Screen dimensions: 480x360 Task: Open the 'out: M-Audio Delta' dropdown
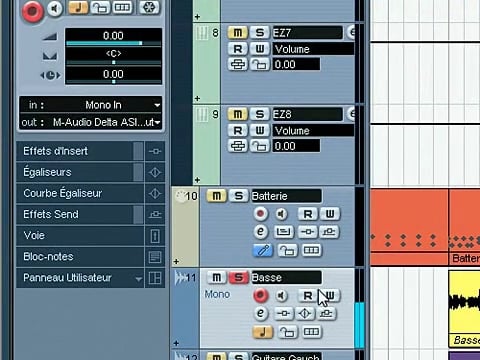pos(91,122)
